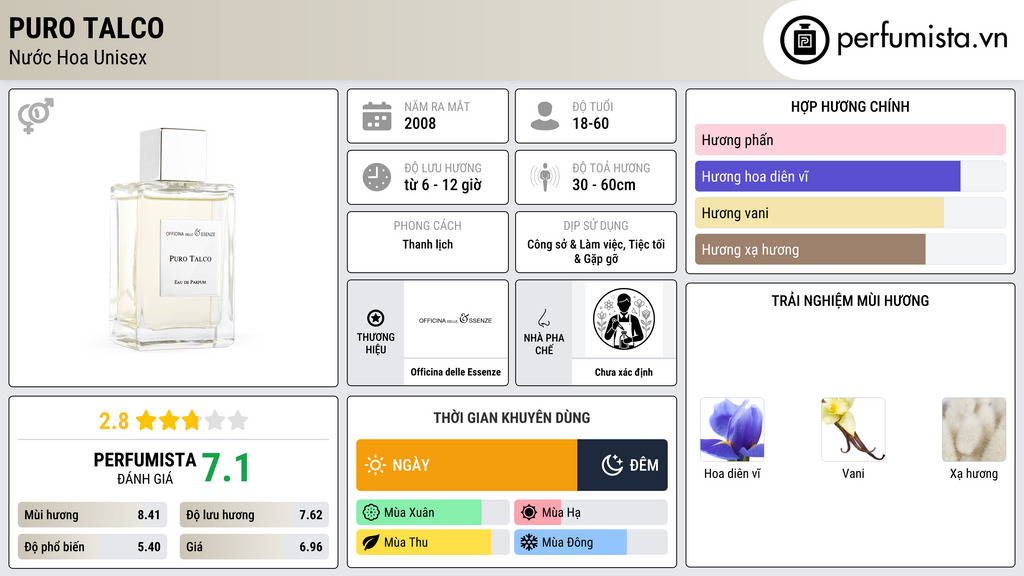
Task: Click the calendar icon beside Năm ra mắt
Action: pyautogui.click(x=377, y=116)
